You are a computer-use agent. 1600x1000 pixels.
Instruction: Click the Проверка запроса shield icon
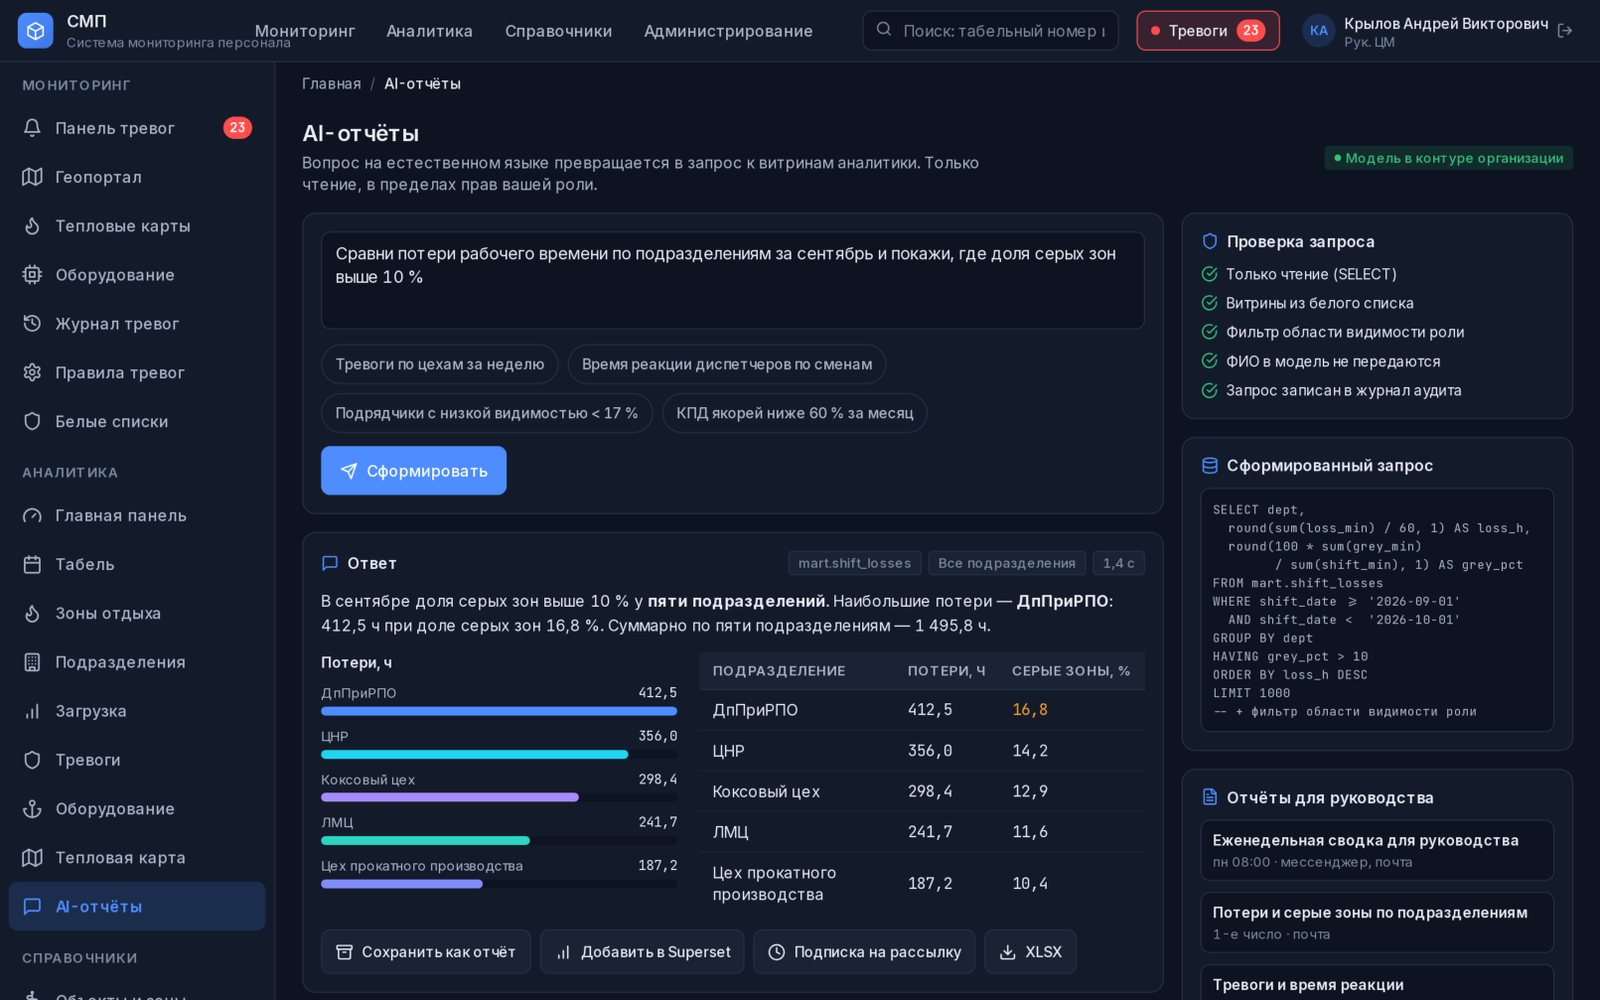[x=1209, y=241]
